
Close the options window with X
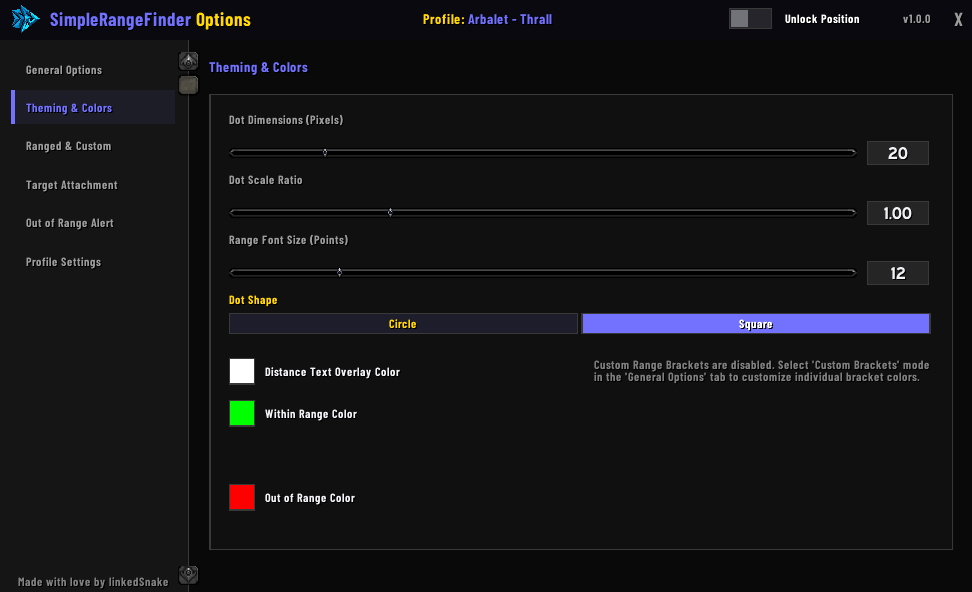pos(958,19)
